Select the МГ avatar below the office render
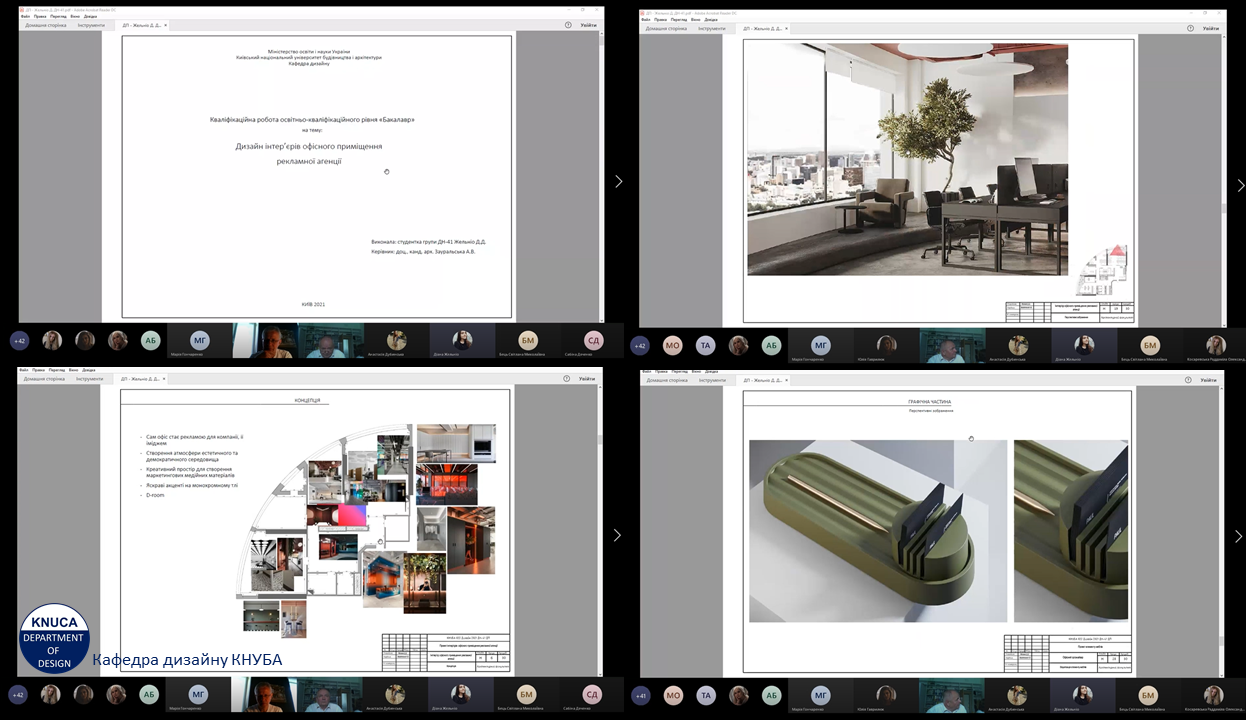This screenshot has height=720, width=1246. 821,345
